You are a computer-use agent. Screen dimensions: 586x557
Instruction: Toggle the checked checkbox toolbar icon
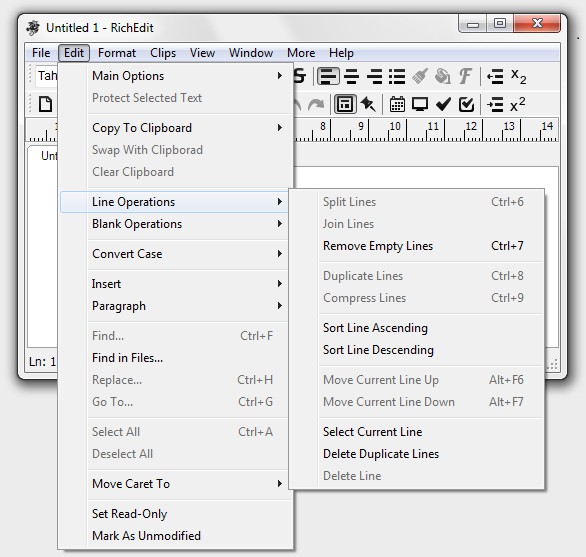coord(466,104)
